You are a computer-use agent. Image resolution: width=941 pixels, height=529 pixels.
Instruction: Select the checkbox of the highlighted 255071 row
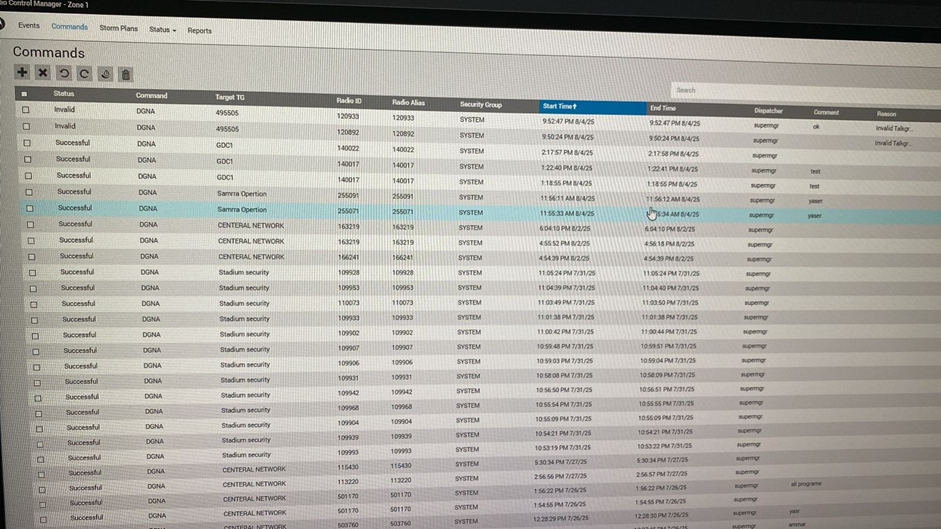coord(29,208)
